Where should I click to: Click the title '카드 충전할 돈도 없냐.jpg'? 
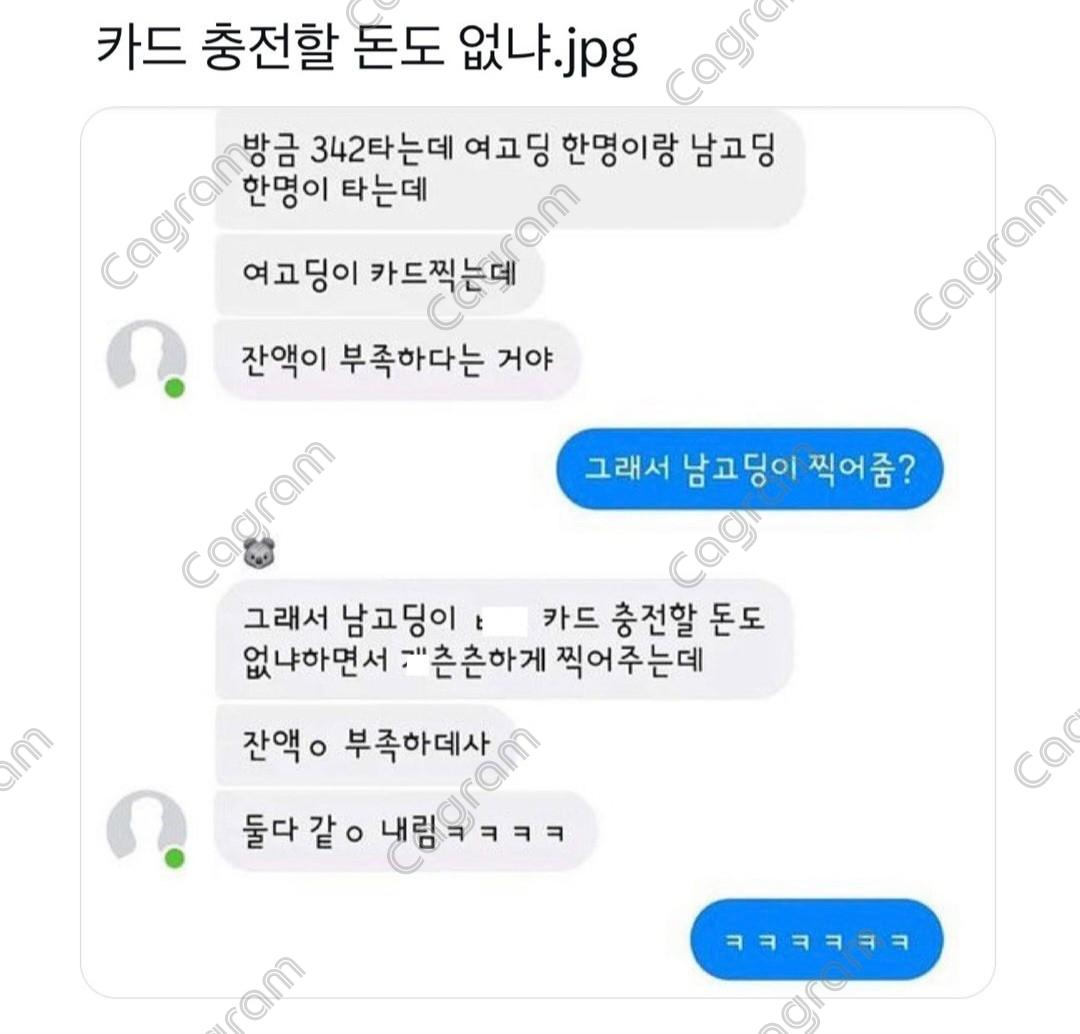tap(366, 49)
